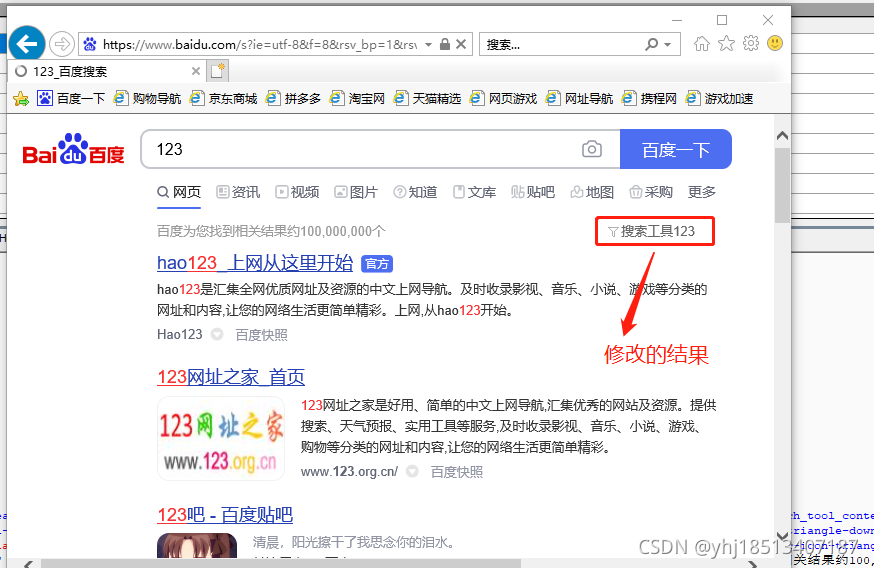Open a new tab
874x568 pixels.
click(x=217, y=71)
